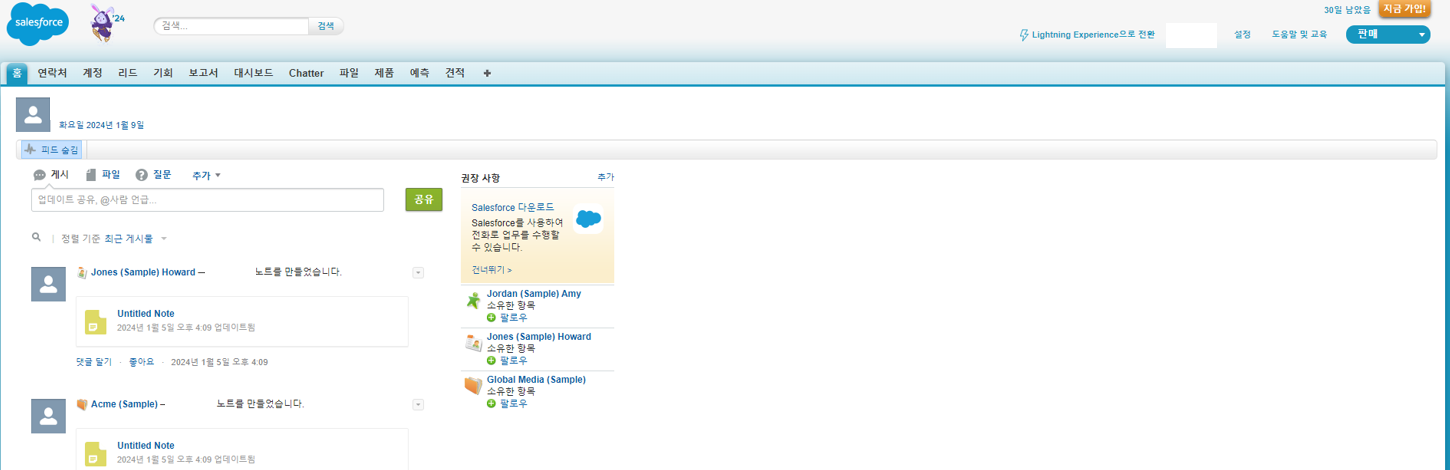This screenshot has width=1450, height=470.
Task: Open the 견적 tab
Action: coord(455,73)
